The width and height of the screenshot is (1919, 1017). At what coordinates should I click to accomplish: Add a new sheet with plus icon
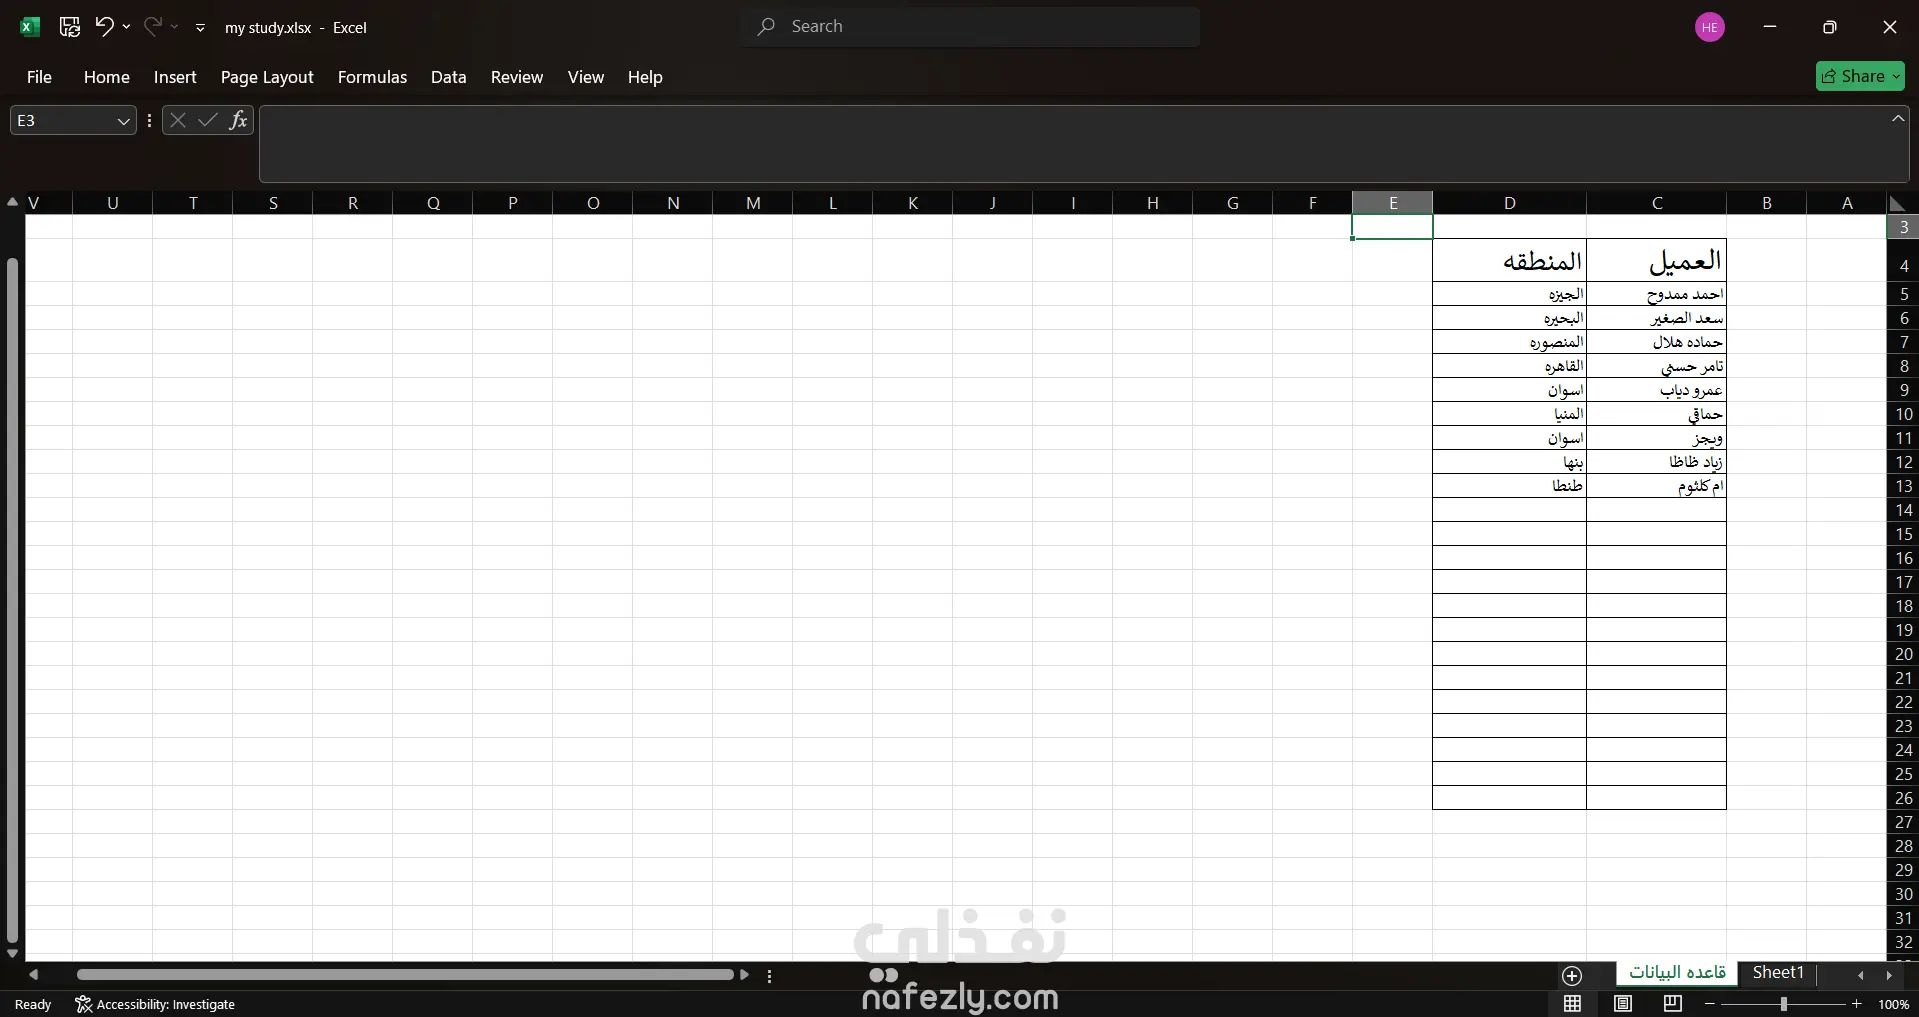pyautogui.click(x=1572, y=975)
